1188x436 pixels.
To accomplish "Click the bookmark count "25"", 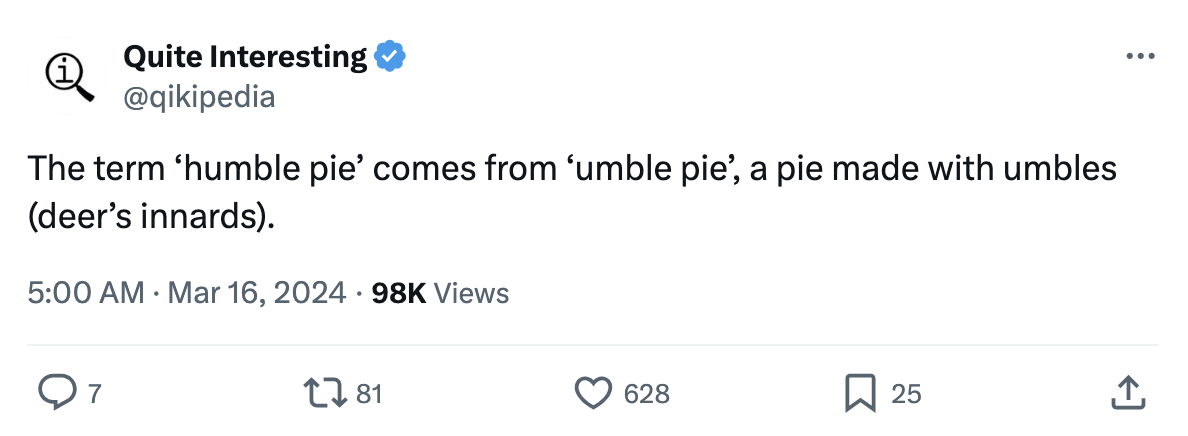I will pyautogui.click(x=905, y=394).
